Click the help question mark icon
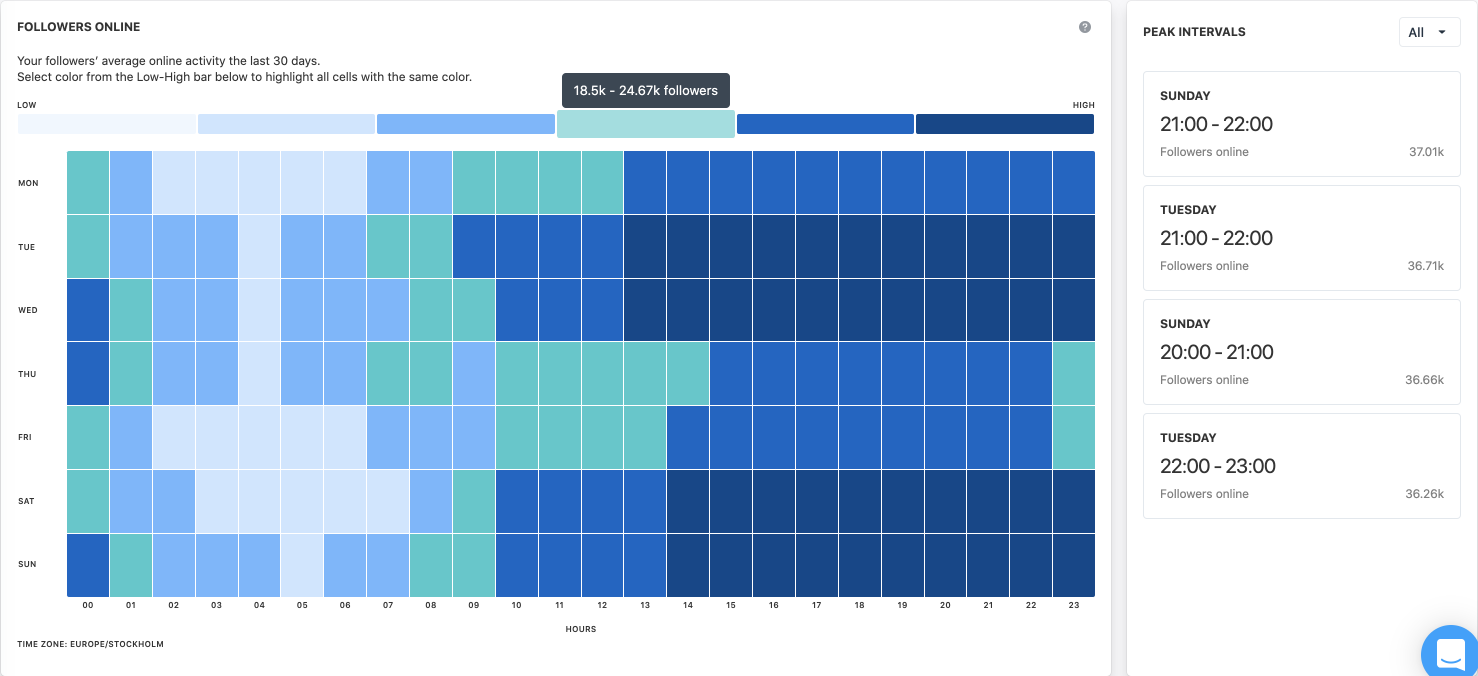This screenshot has width=1478, height=676. (x=1085, y=27)
